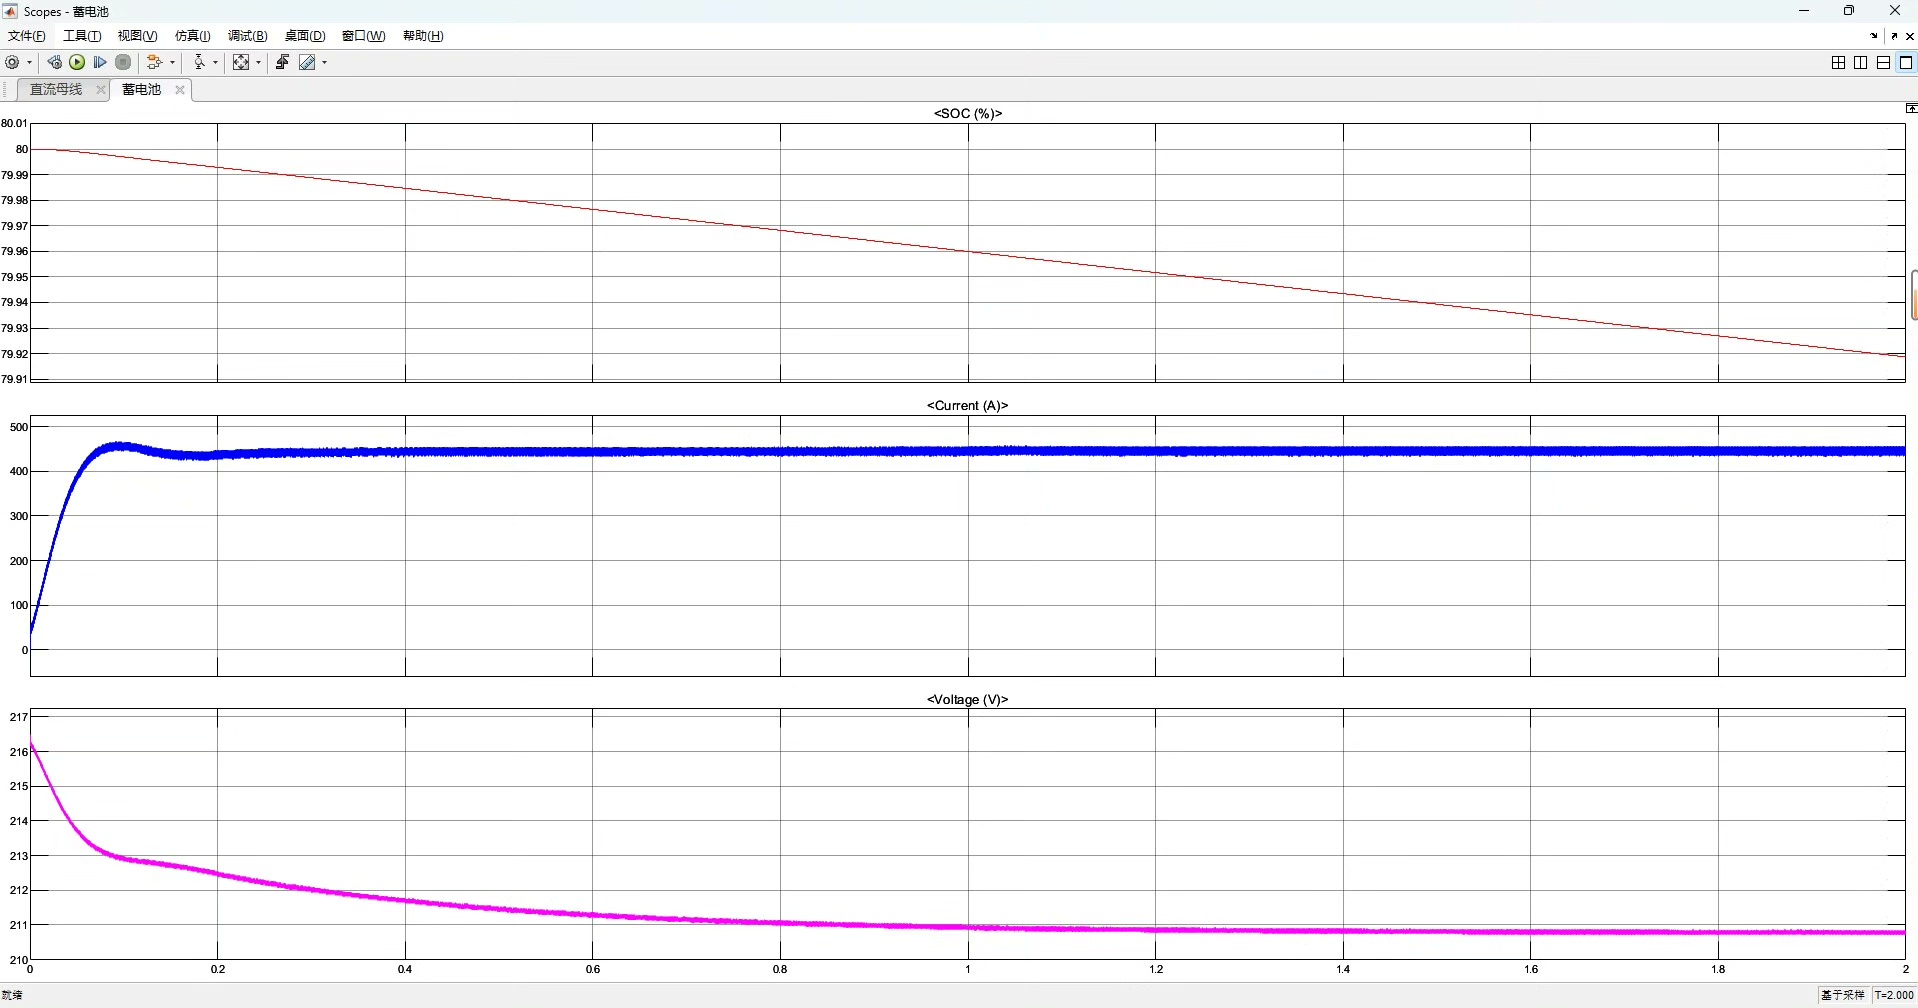Click the tab bar drag grip handle
Image resolution: width=1918 pixels, height=1008 pixels.
(x=7, y=90)
